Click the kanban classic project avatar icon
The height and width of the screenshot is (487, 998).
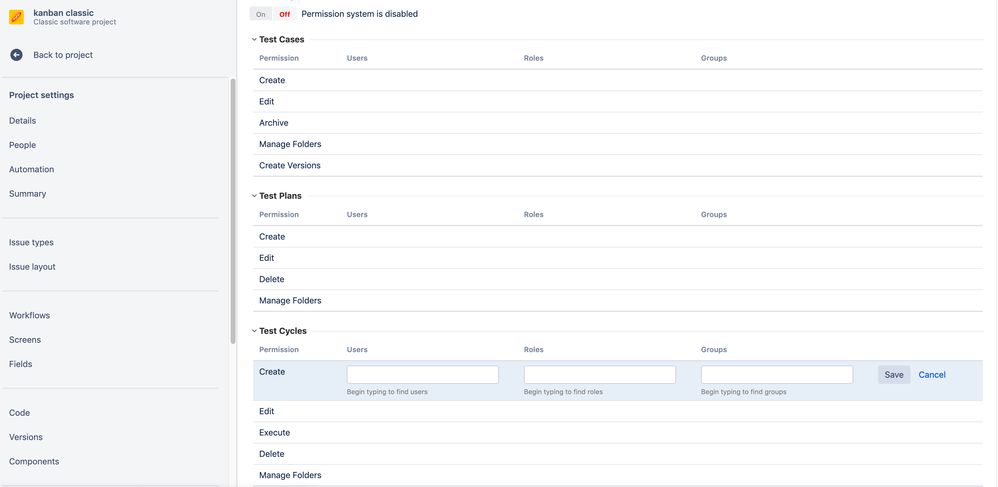tap(17, 17)
